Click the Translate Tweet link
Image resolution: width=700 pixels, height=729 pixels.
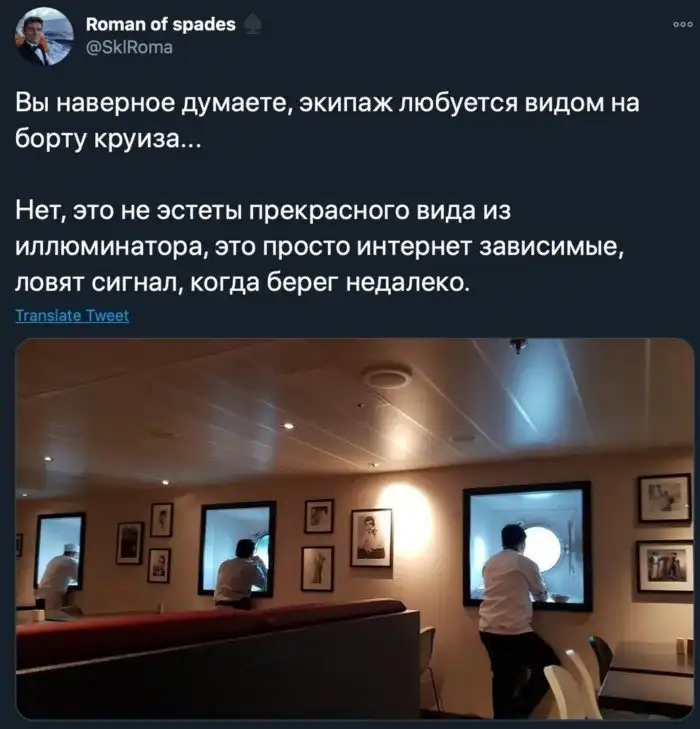pos(72,316)
